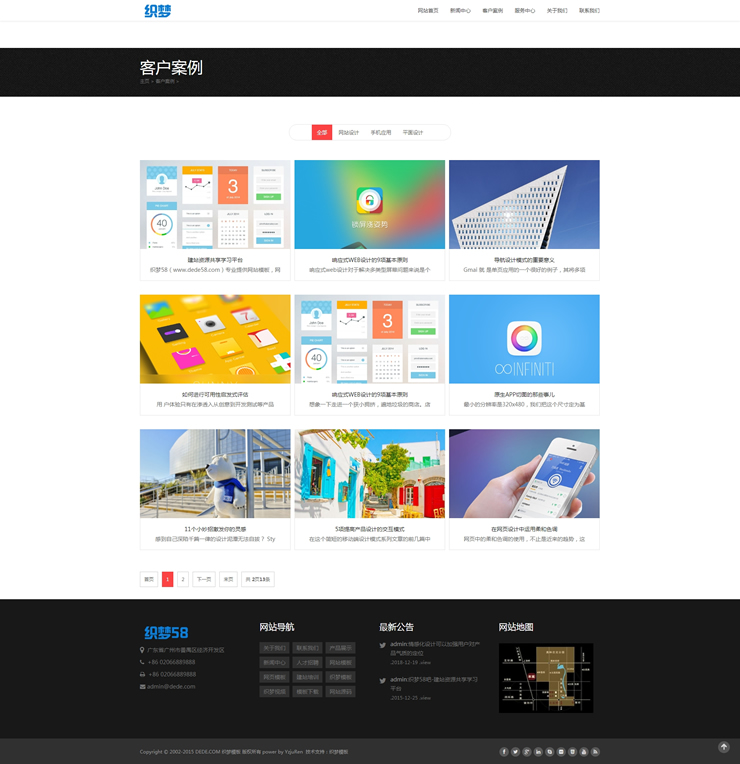Open the Facebook social icon in footer
This screenshot has height=764, width=740.
(504, 751)
